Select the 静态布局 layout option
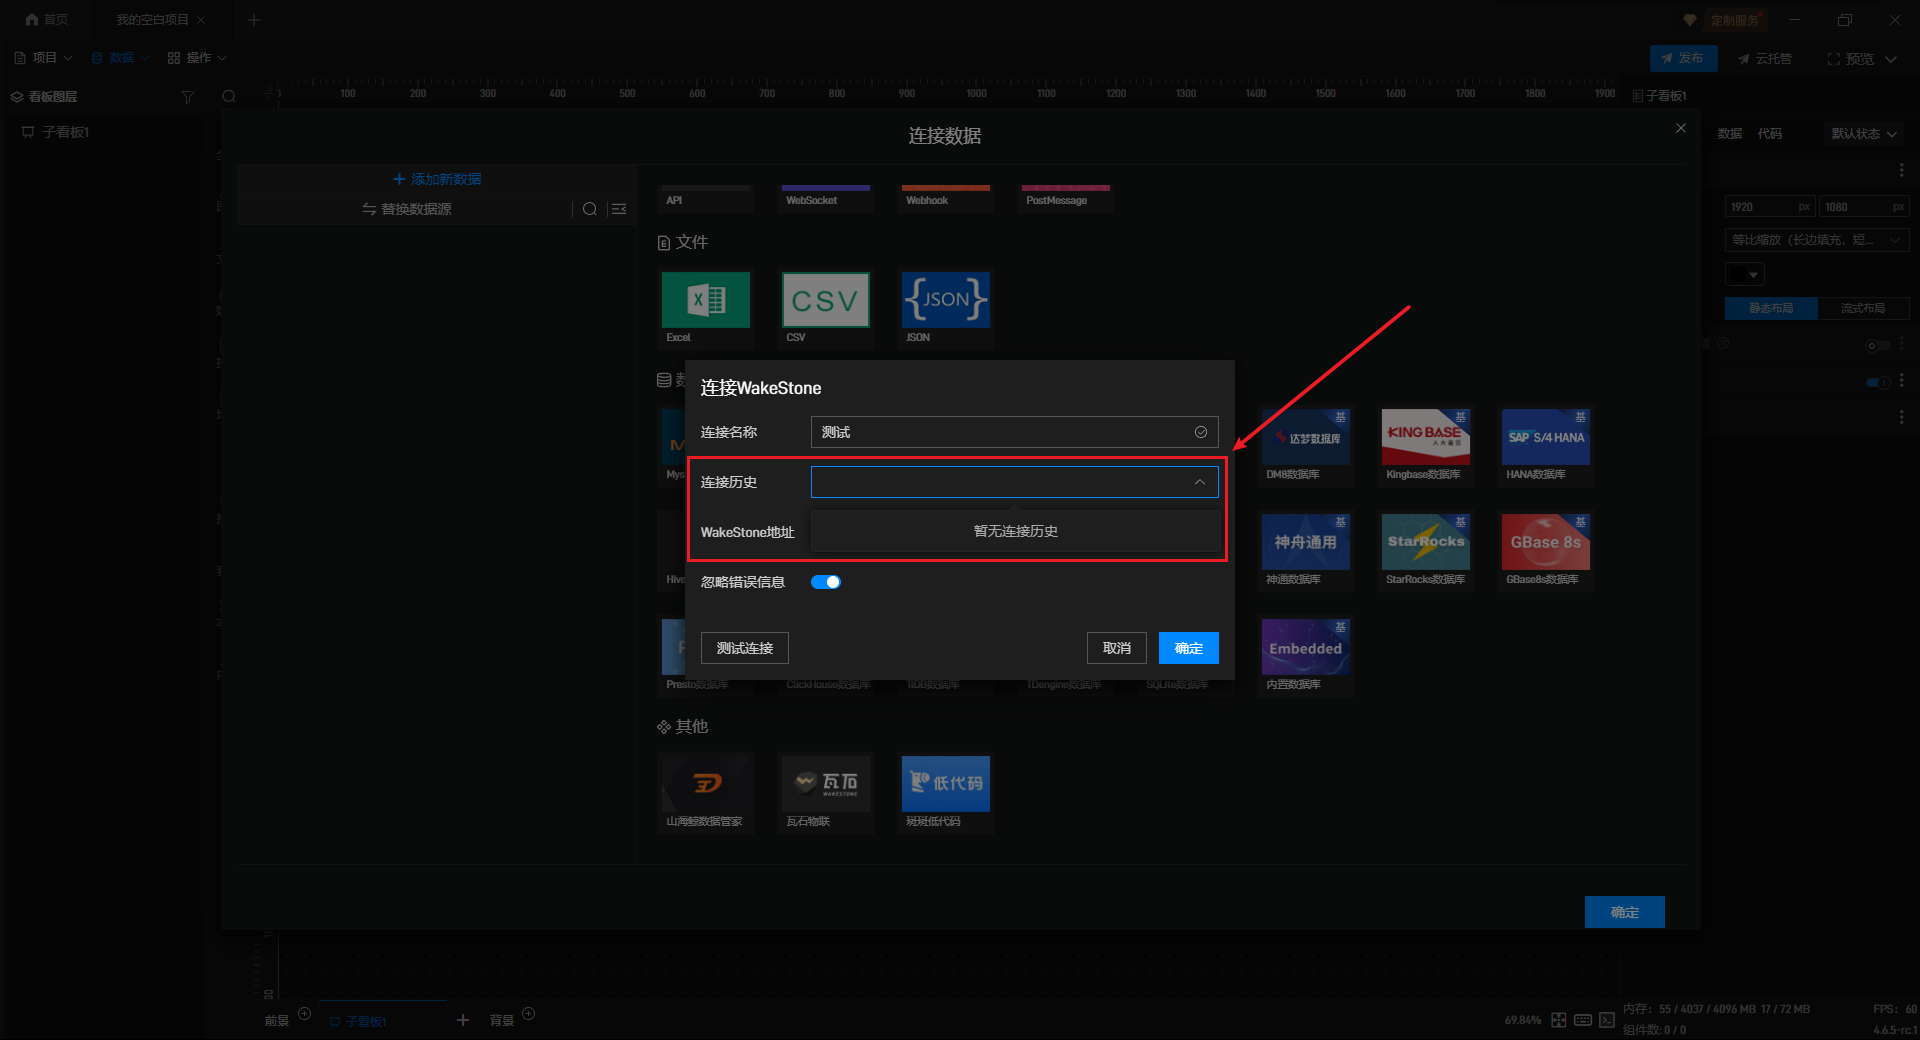Image resolution: width=1920 pixels, height=1040 pixels. click(x=1770, y=308)
